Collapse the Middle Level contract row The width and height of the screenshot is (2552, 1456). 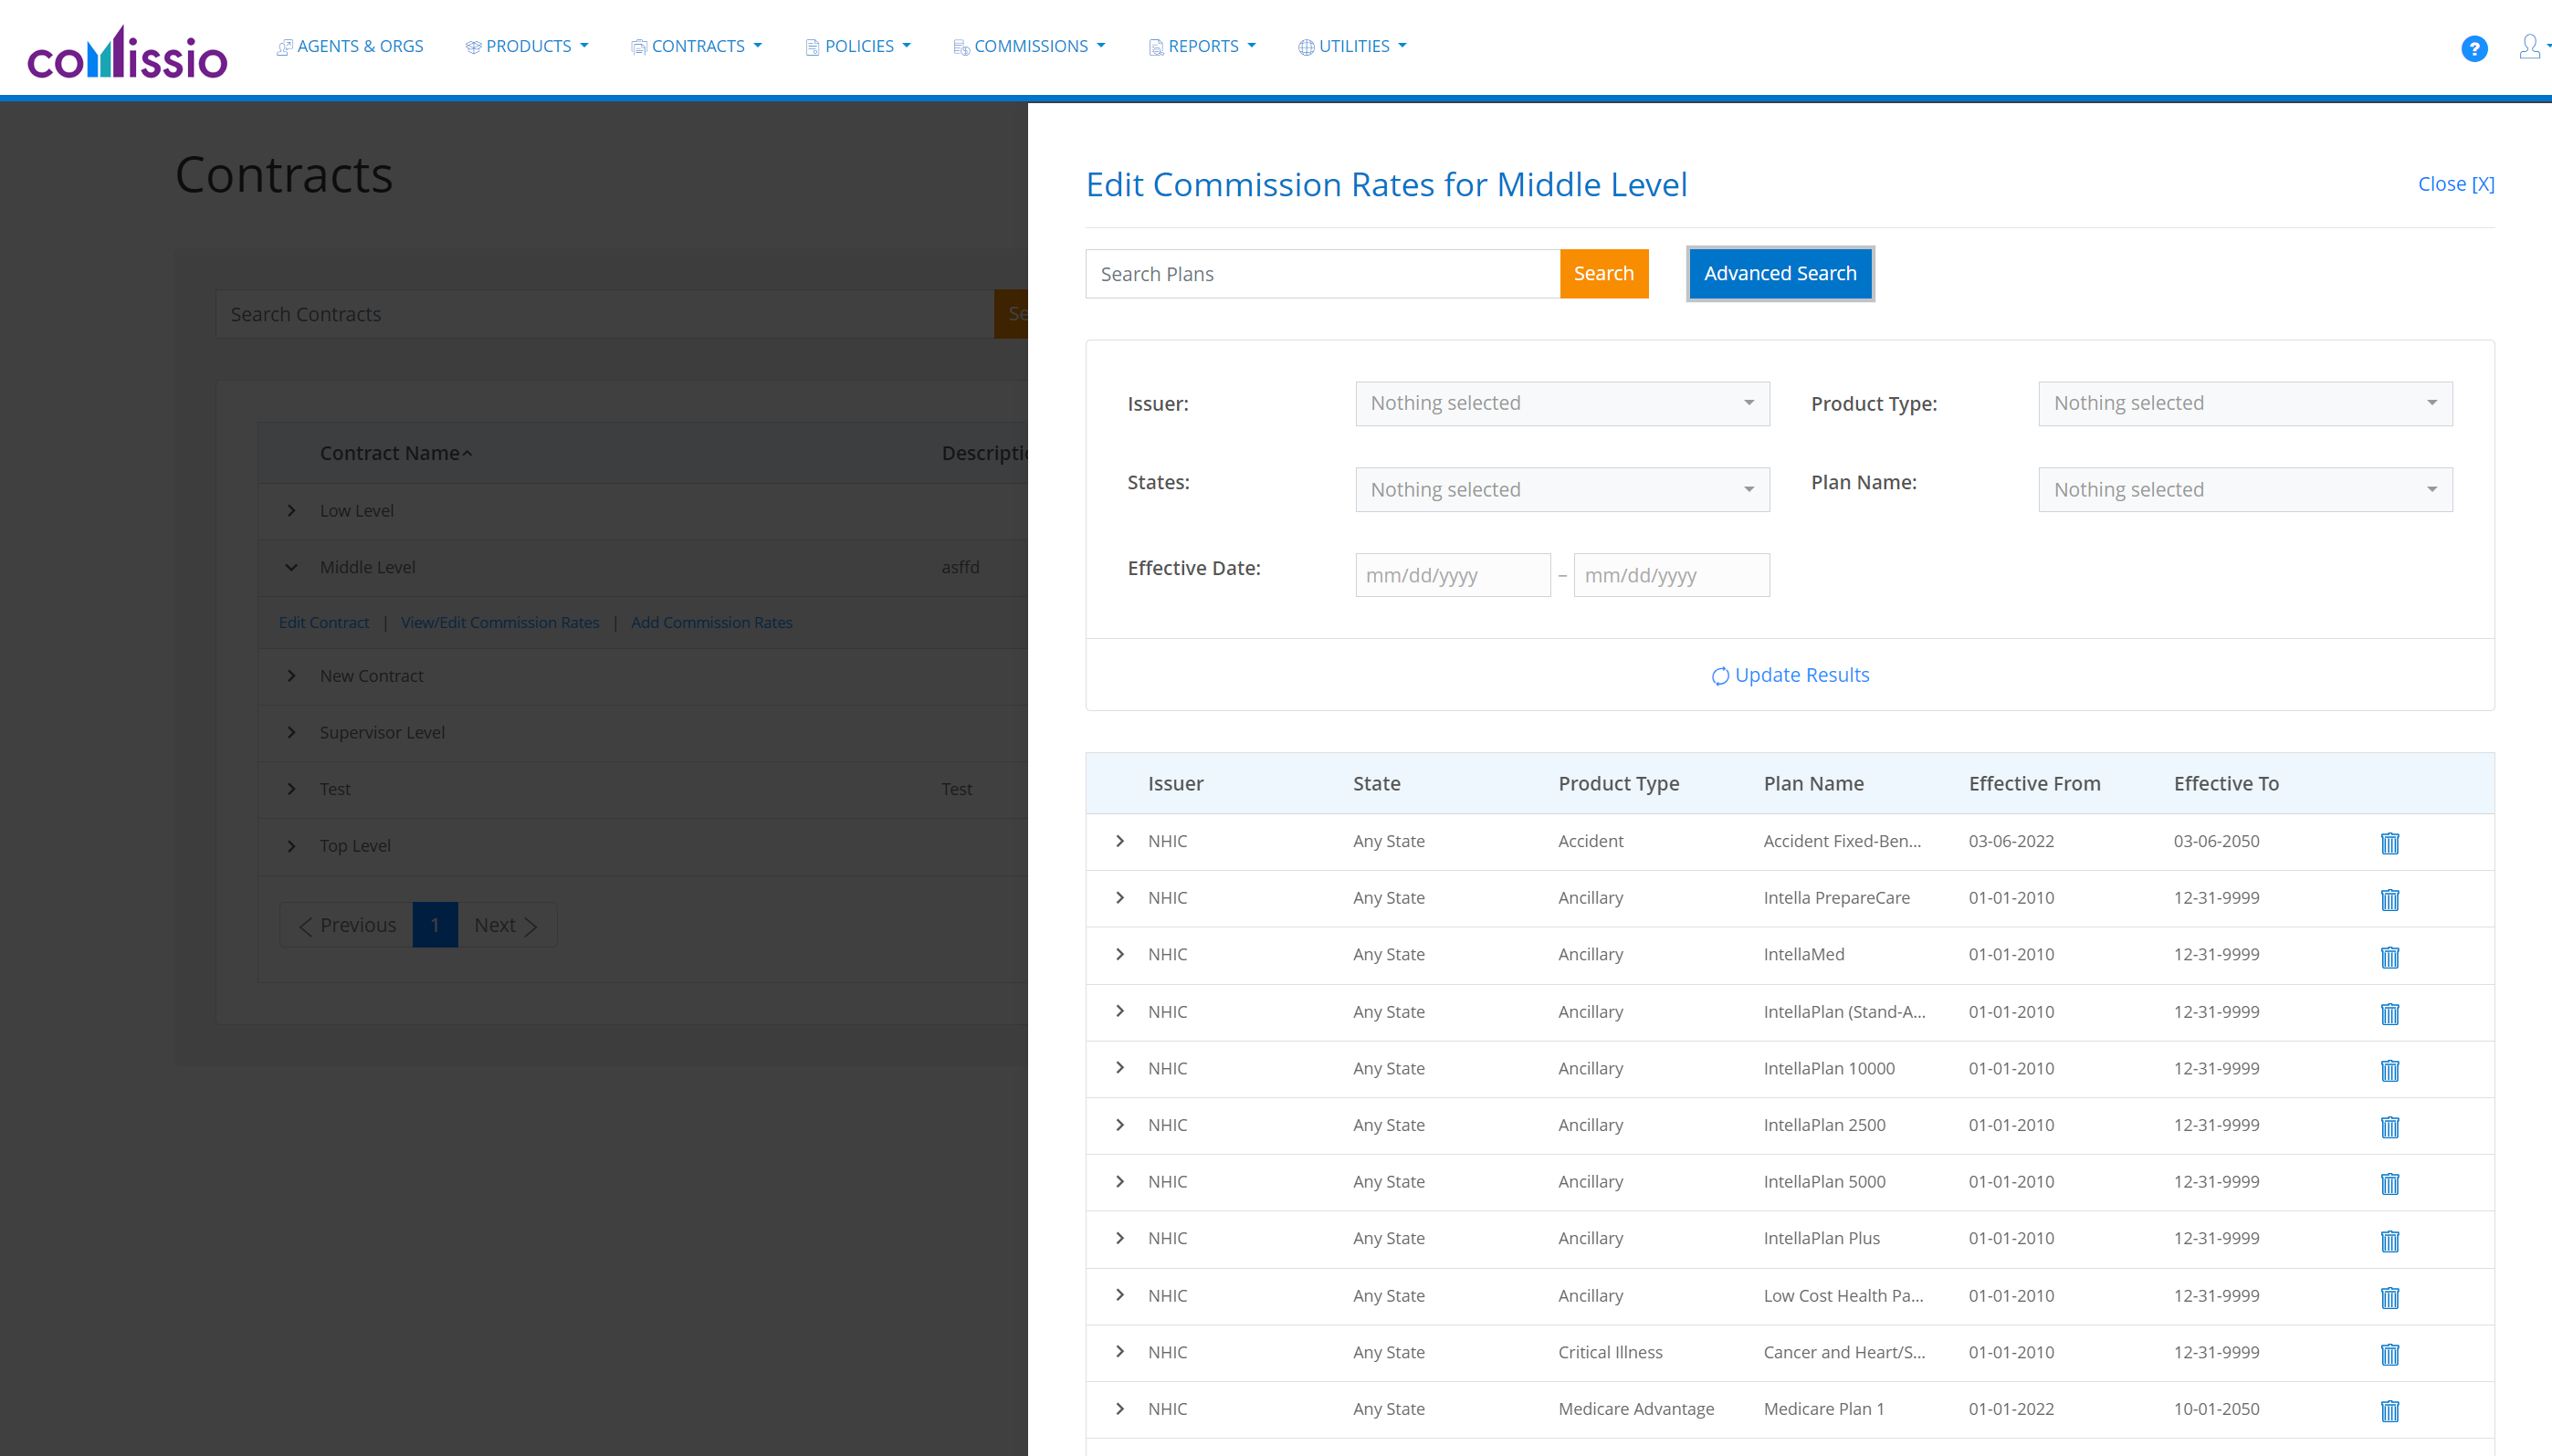click(x=291, y=567)
